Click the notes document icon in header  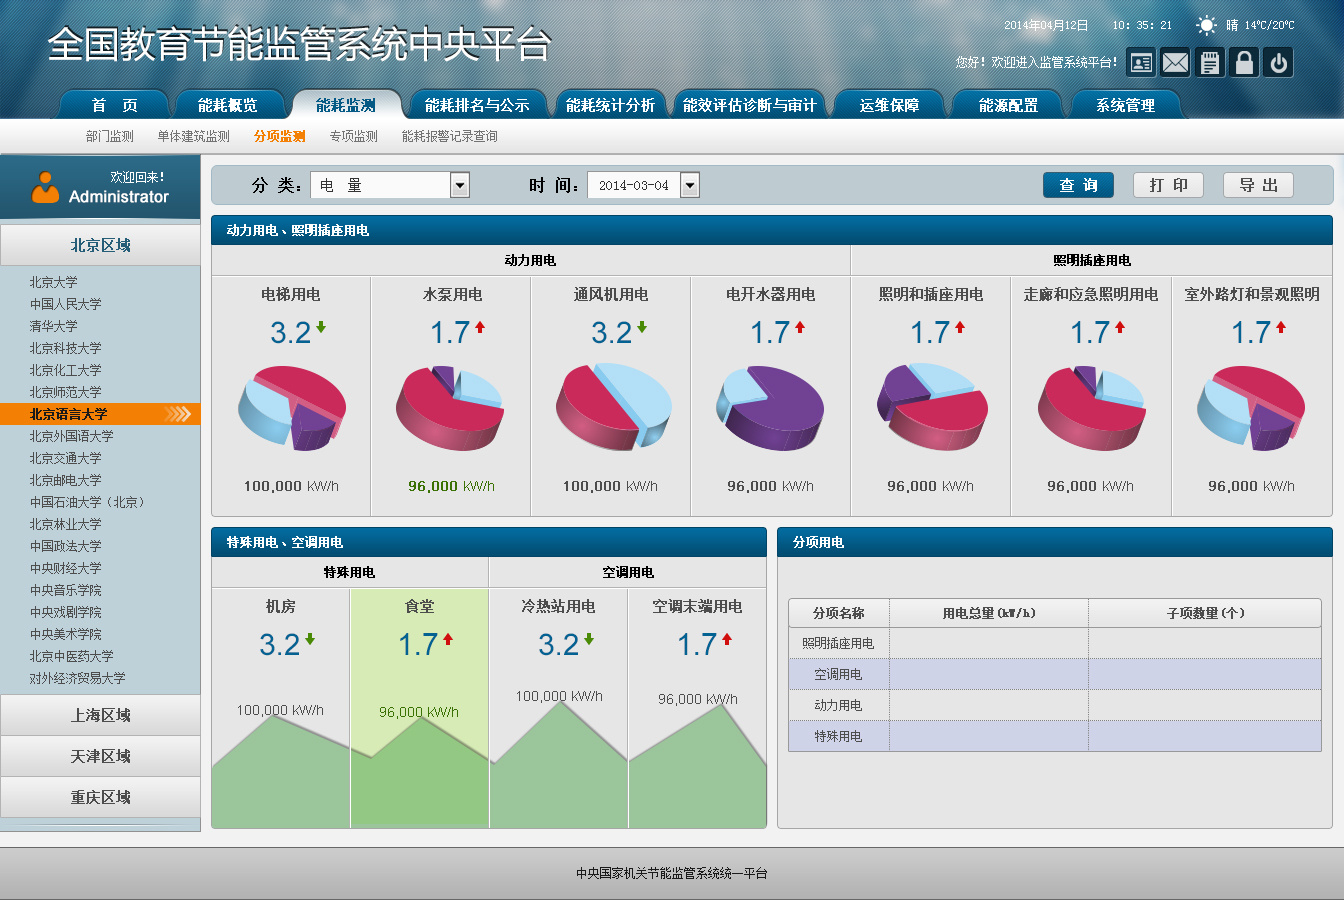1210,63
